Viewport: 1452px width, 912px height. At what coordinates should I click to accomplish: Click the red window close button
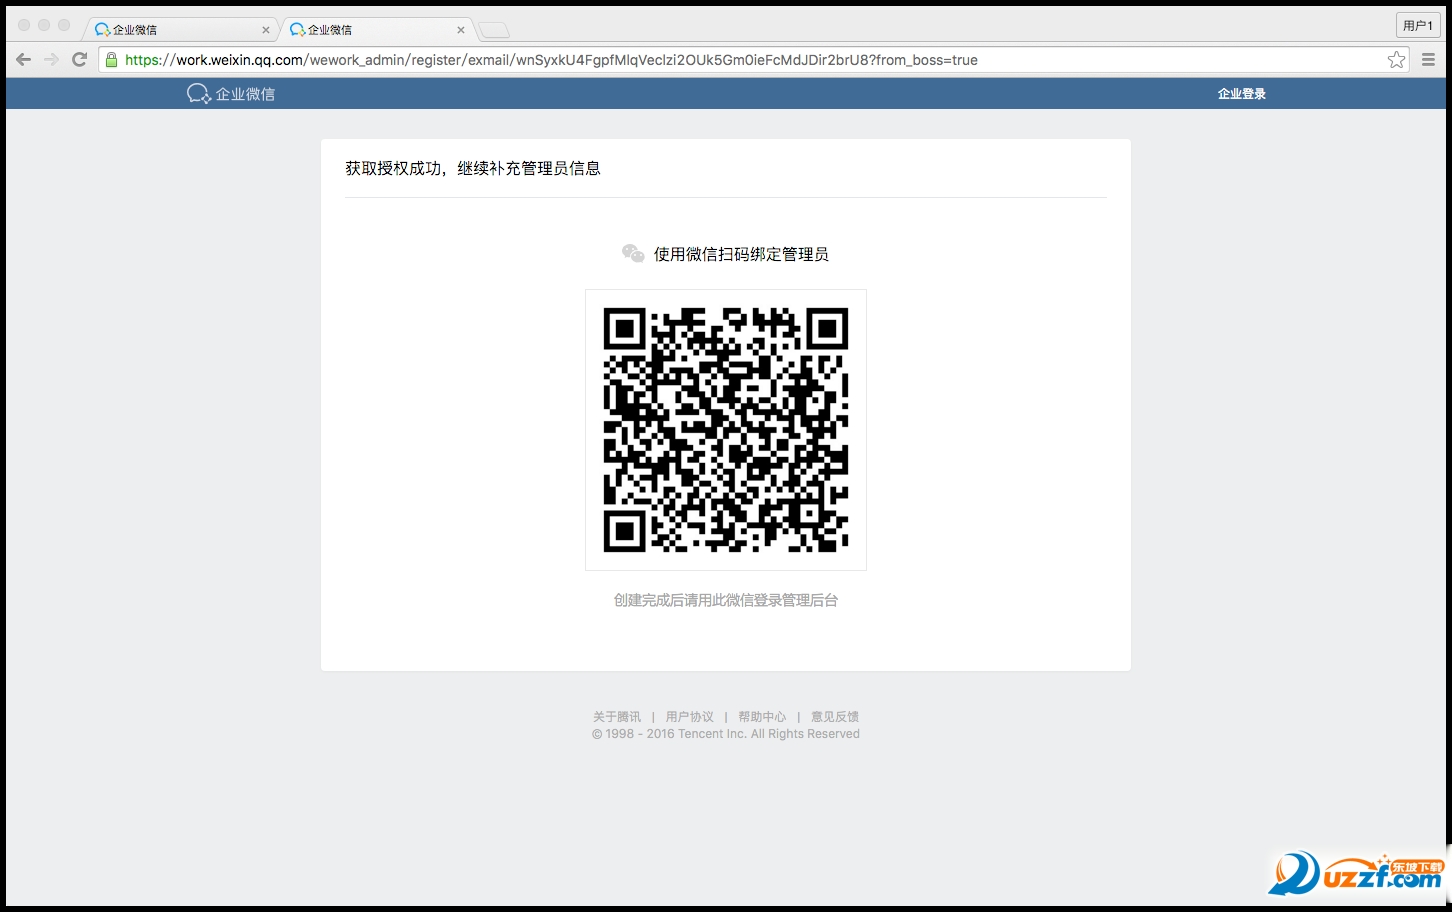24,25
